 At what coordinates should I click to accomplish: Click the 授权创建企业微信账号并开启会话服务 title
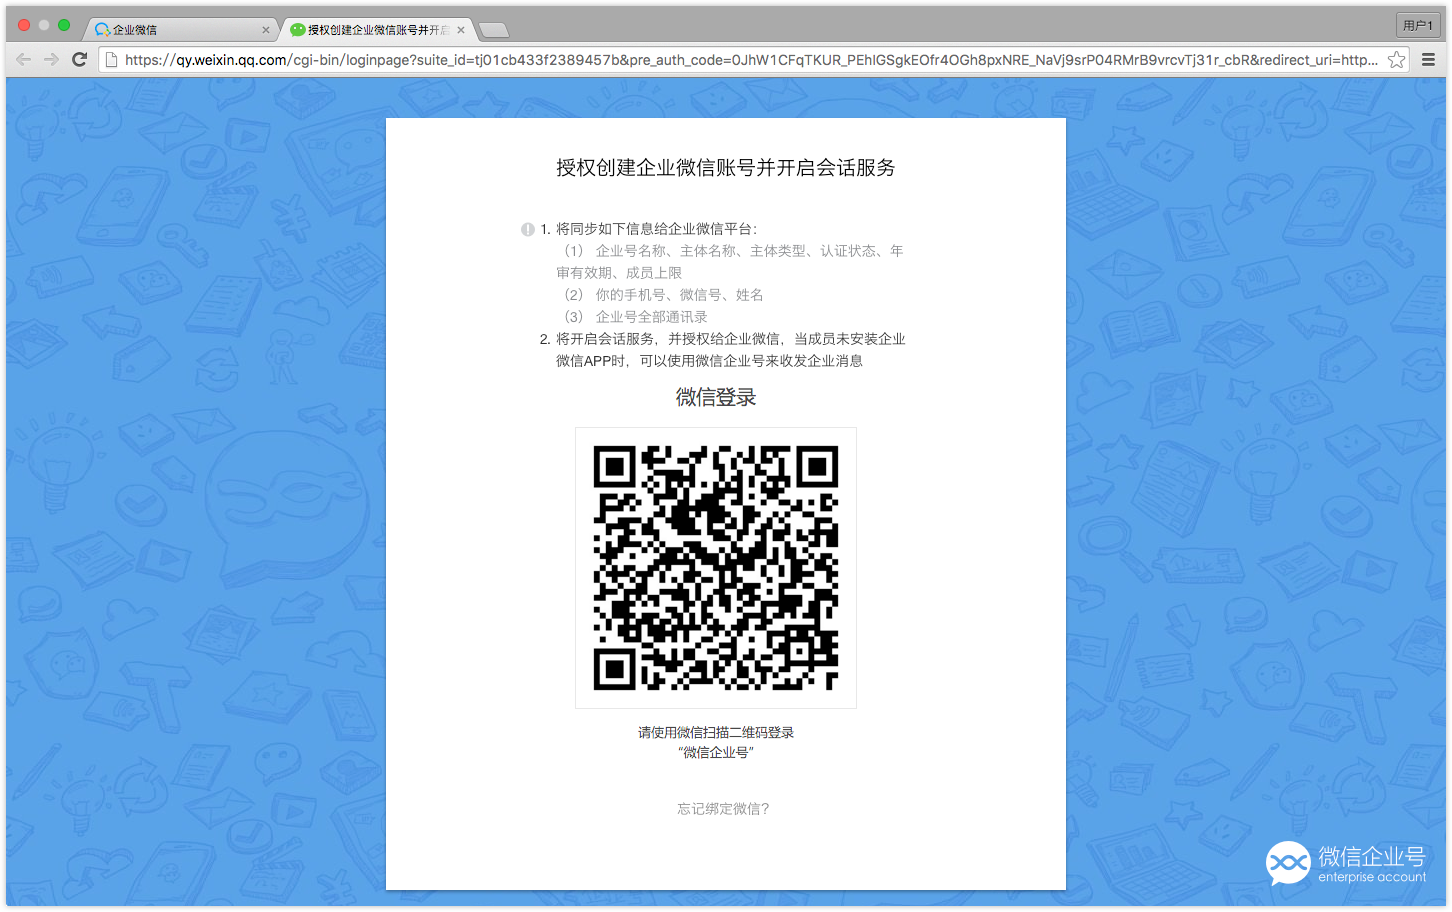coord(726,168)
